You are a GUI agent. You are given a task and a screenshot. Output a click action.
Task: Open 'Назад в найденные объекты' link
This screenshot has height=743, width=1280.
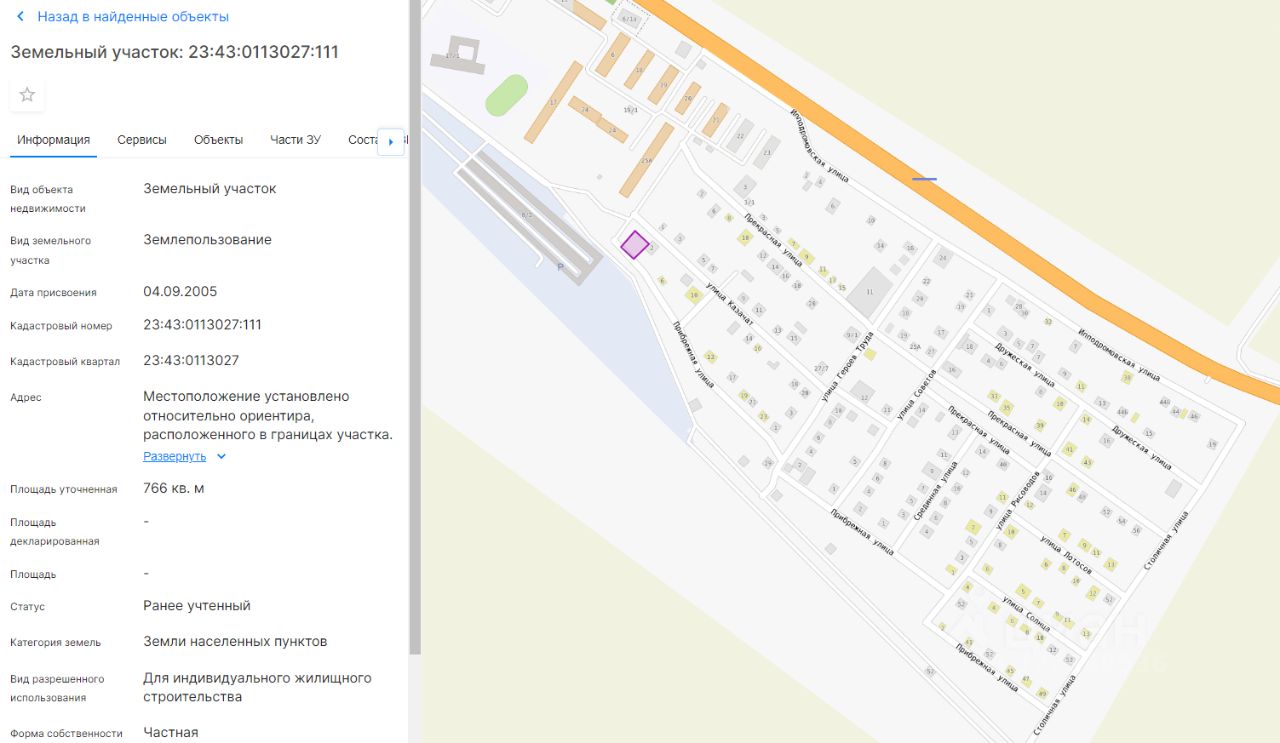click(x=133, y=17)
